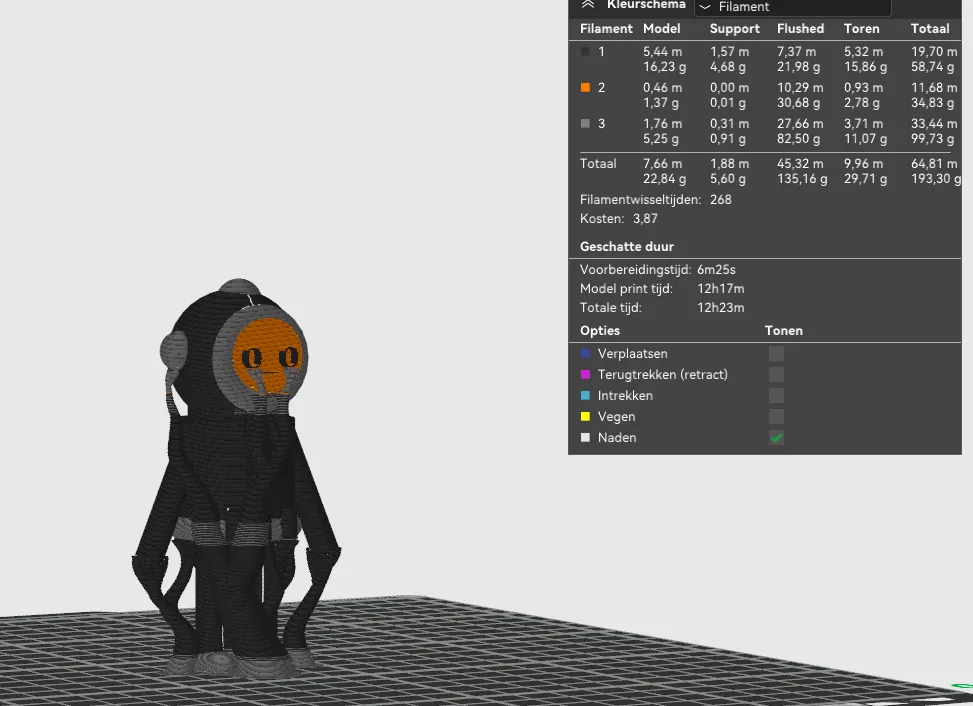The image size is (973, 706).
Task: Click filament 1 model value 5,44 m
Action: point(662,51)
